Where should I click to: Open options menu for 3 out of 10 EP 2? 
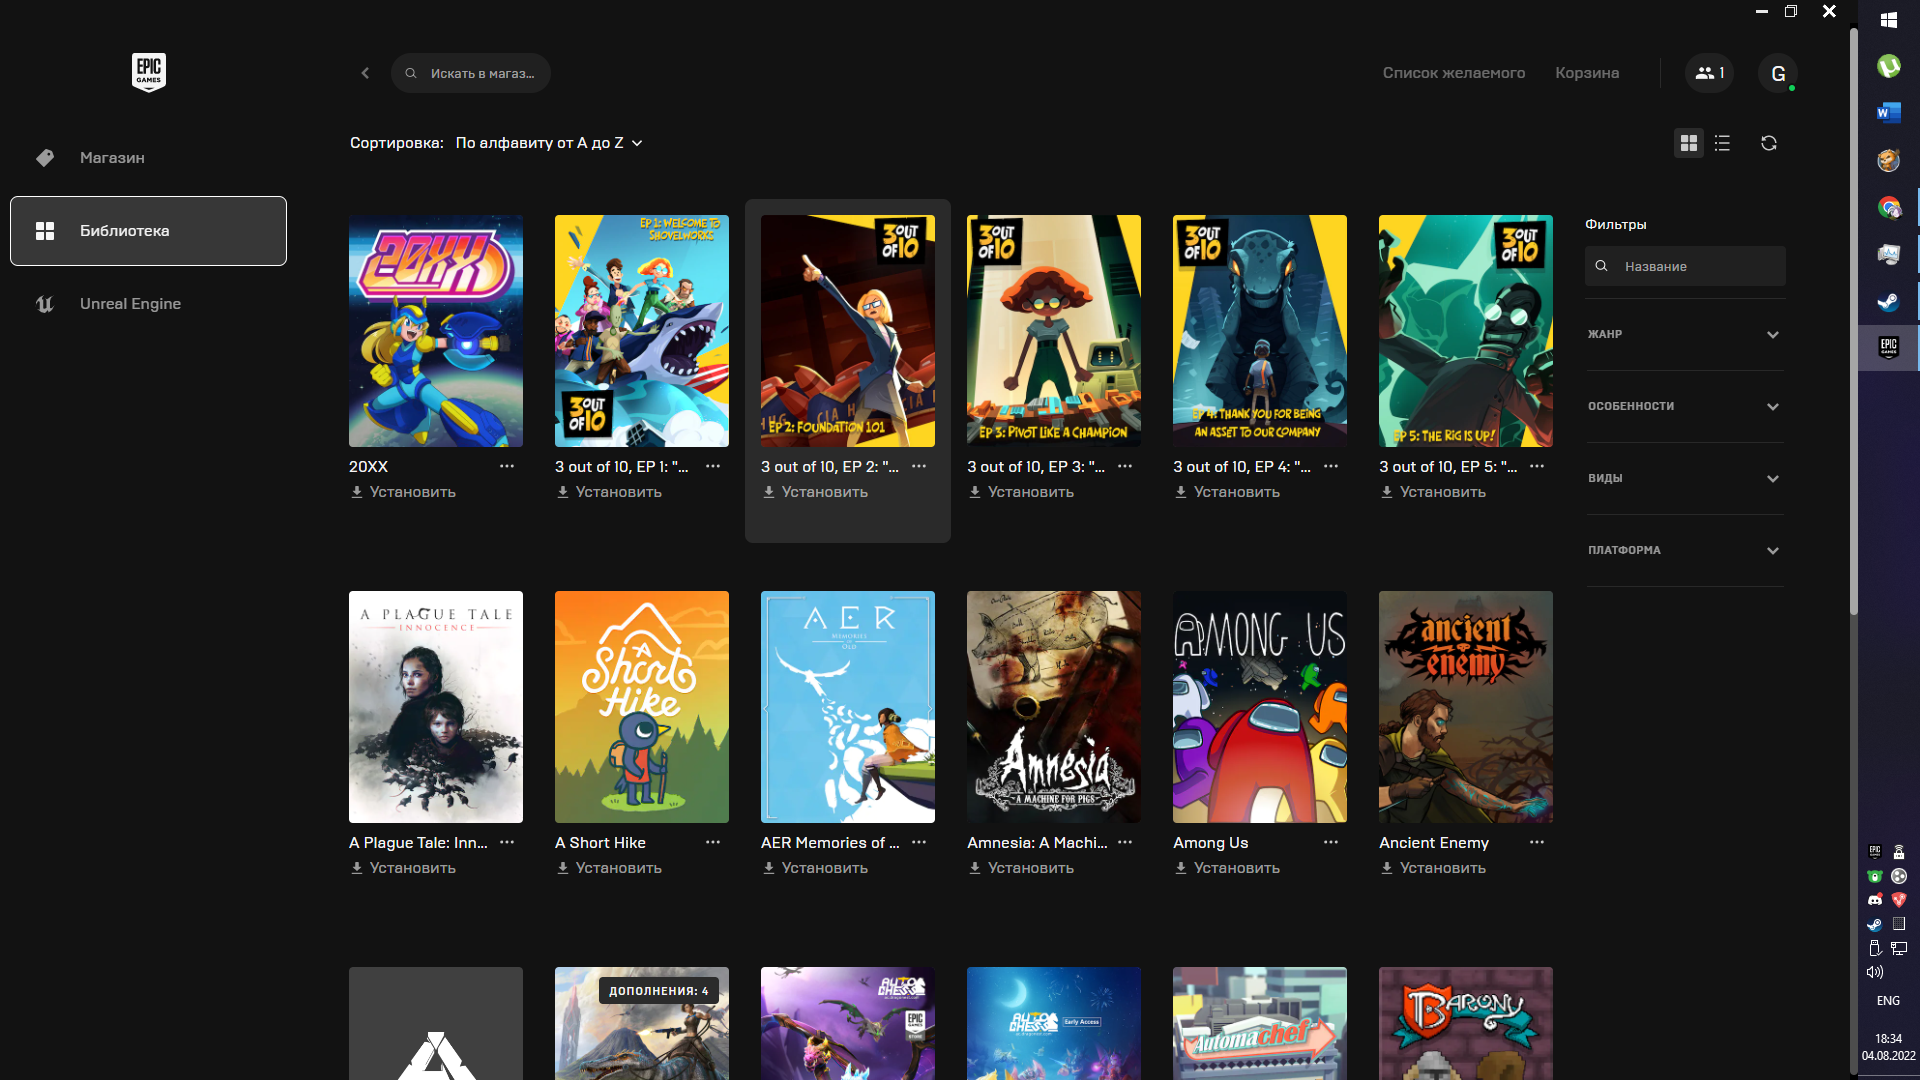click(919, 466)
